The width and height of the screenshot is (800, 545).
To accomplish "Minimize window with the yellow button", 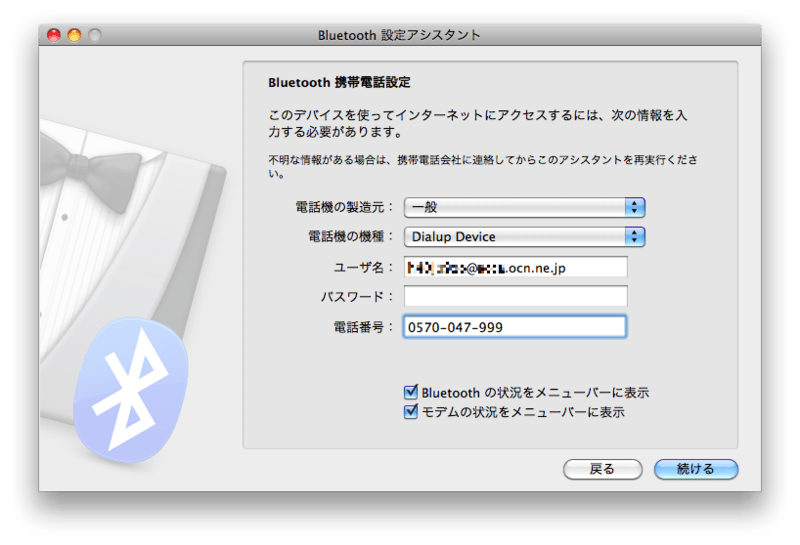I will point(74,35).
